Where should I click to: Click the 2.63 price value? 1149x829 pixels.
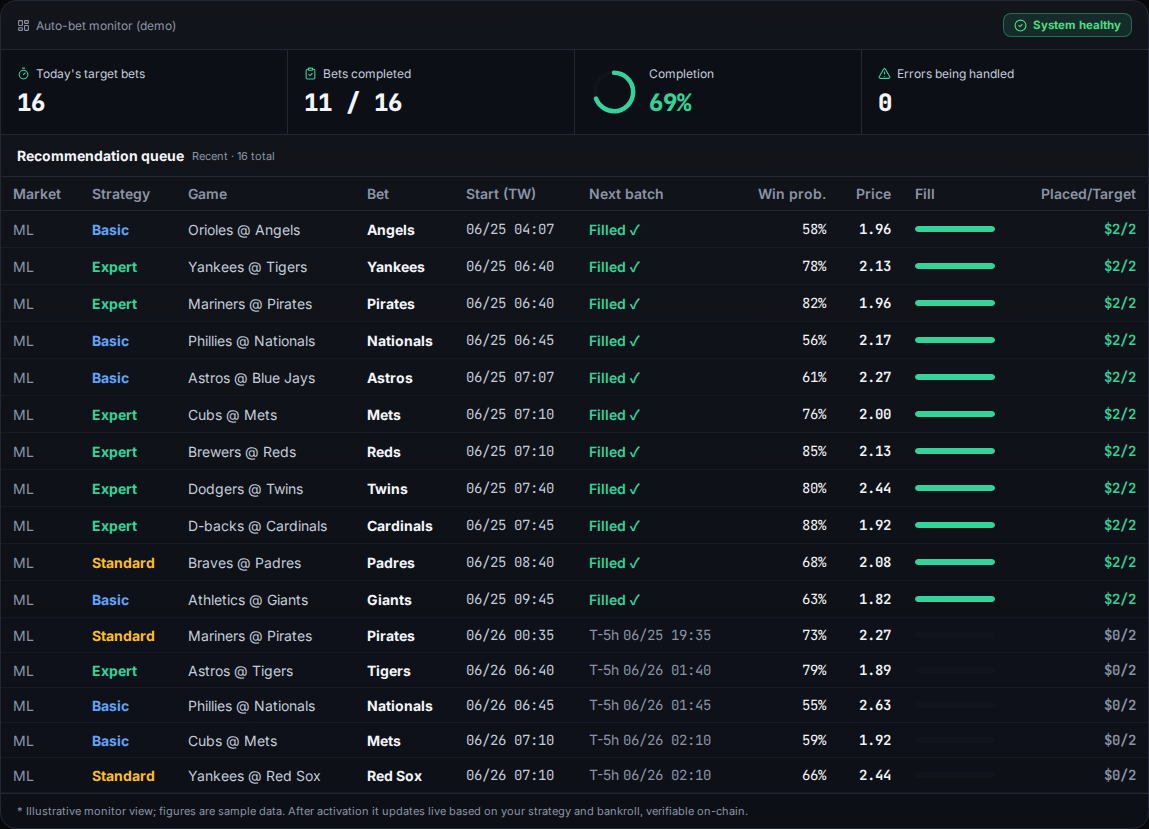[x=875, y=706]
